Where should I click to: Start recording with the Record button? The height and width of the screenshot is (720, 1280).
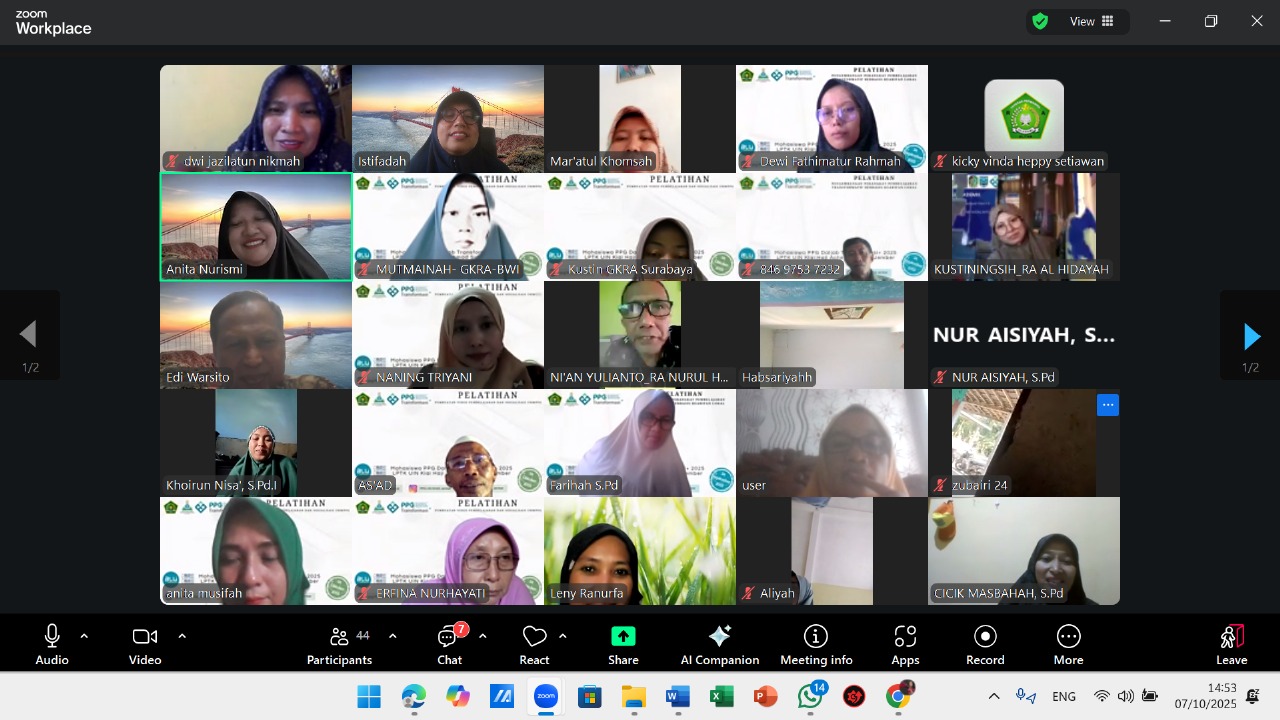coord(985,644)
